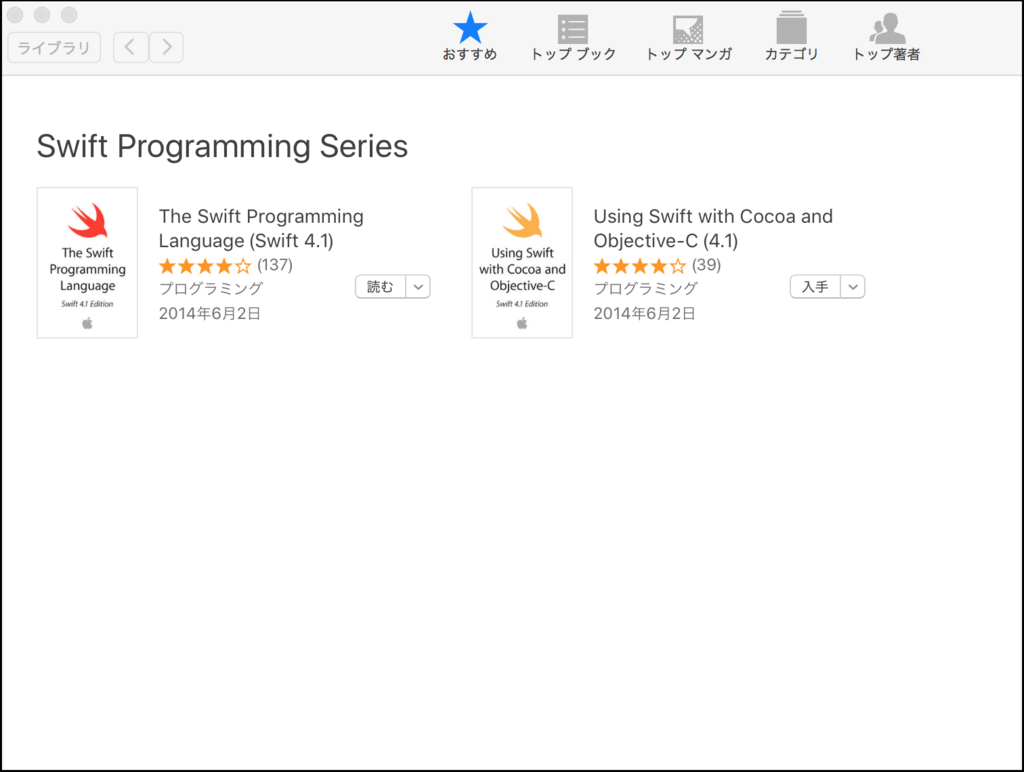The image size is (1024, 772).
Task: Open the Using Swift with Cocoa cover thumbnail
Action: [522, 263]
